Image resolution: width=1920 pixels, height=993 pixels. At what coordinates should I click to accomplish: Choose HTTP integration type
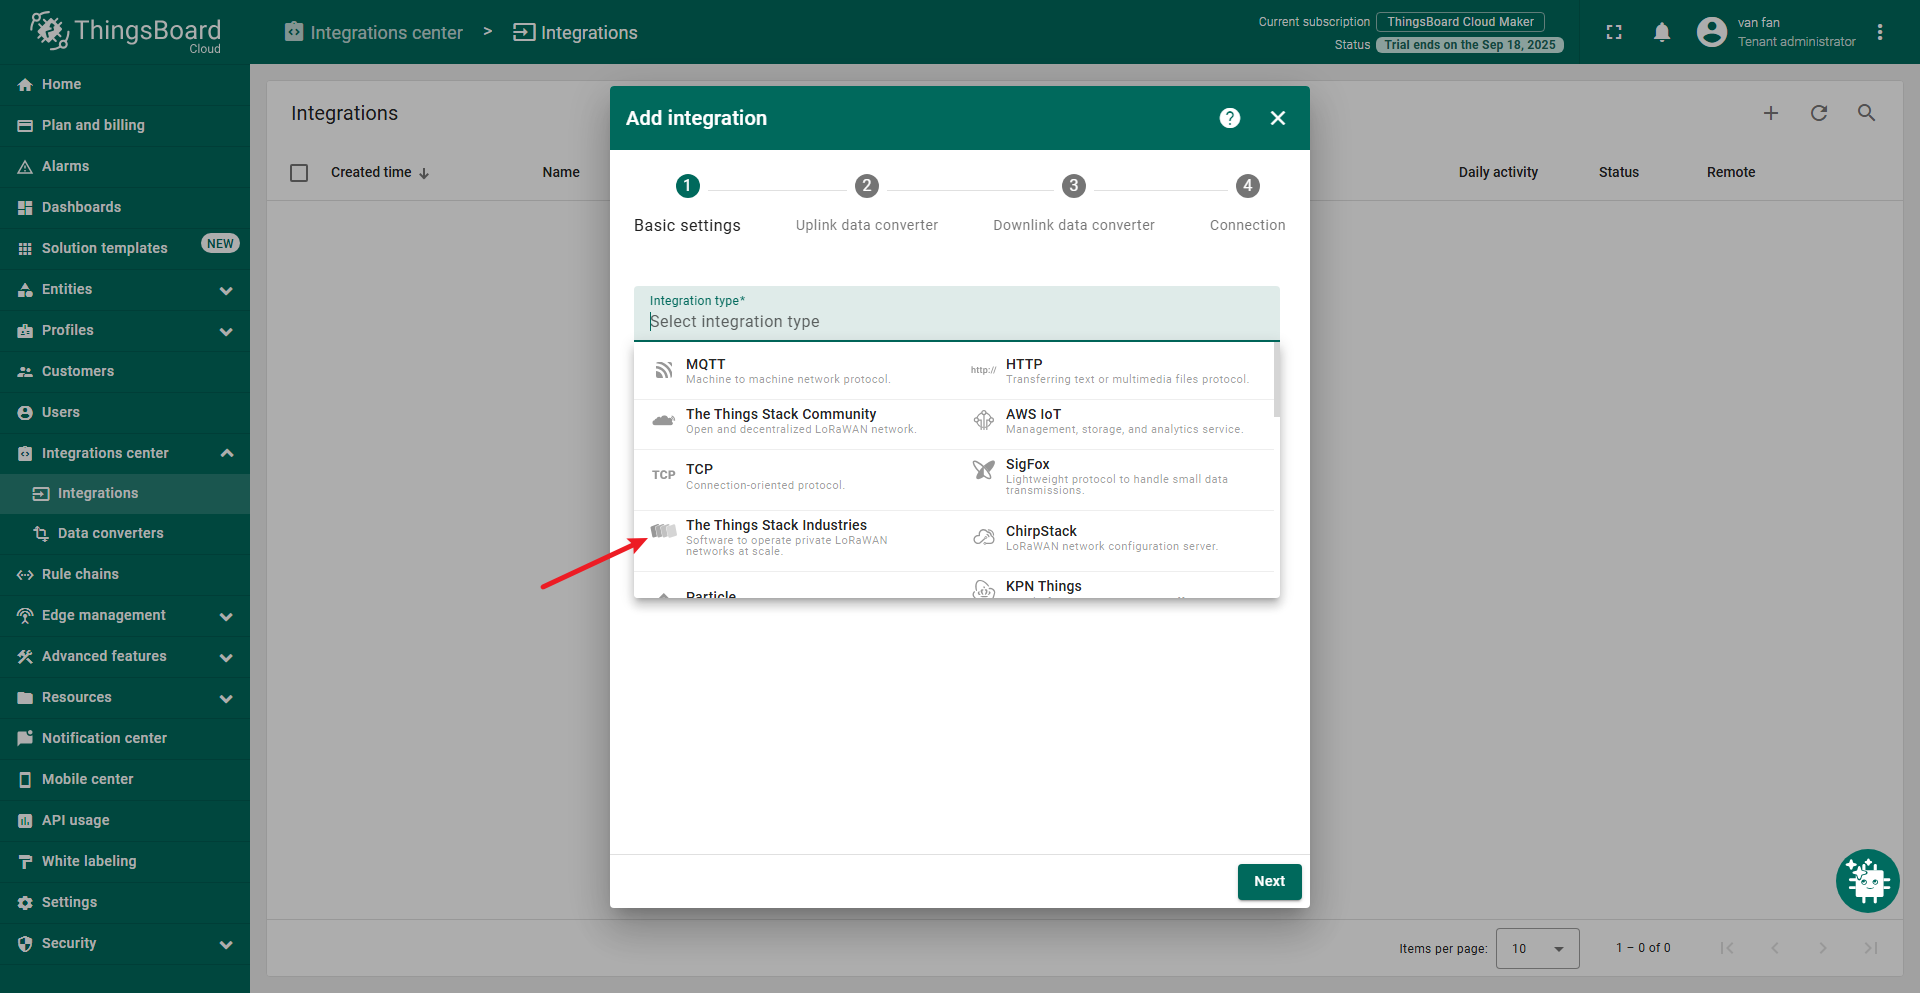[x=1114, y=371]
